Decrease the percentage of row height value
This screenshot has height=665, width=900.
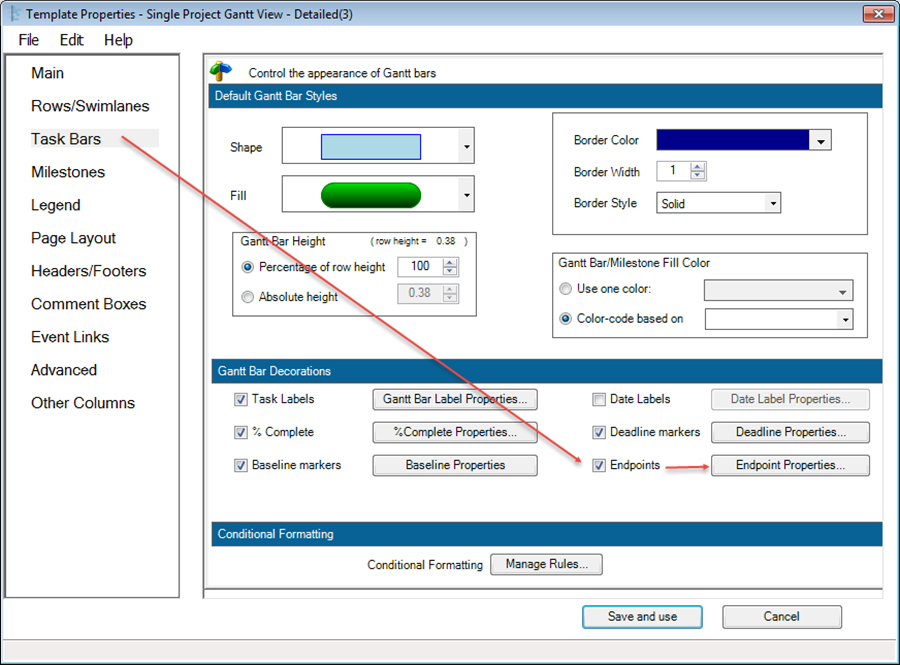point(450,272)
